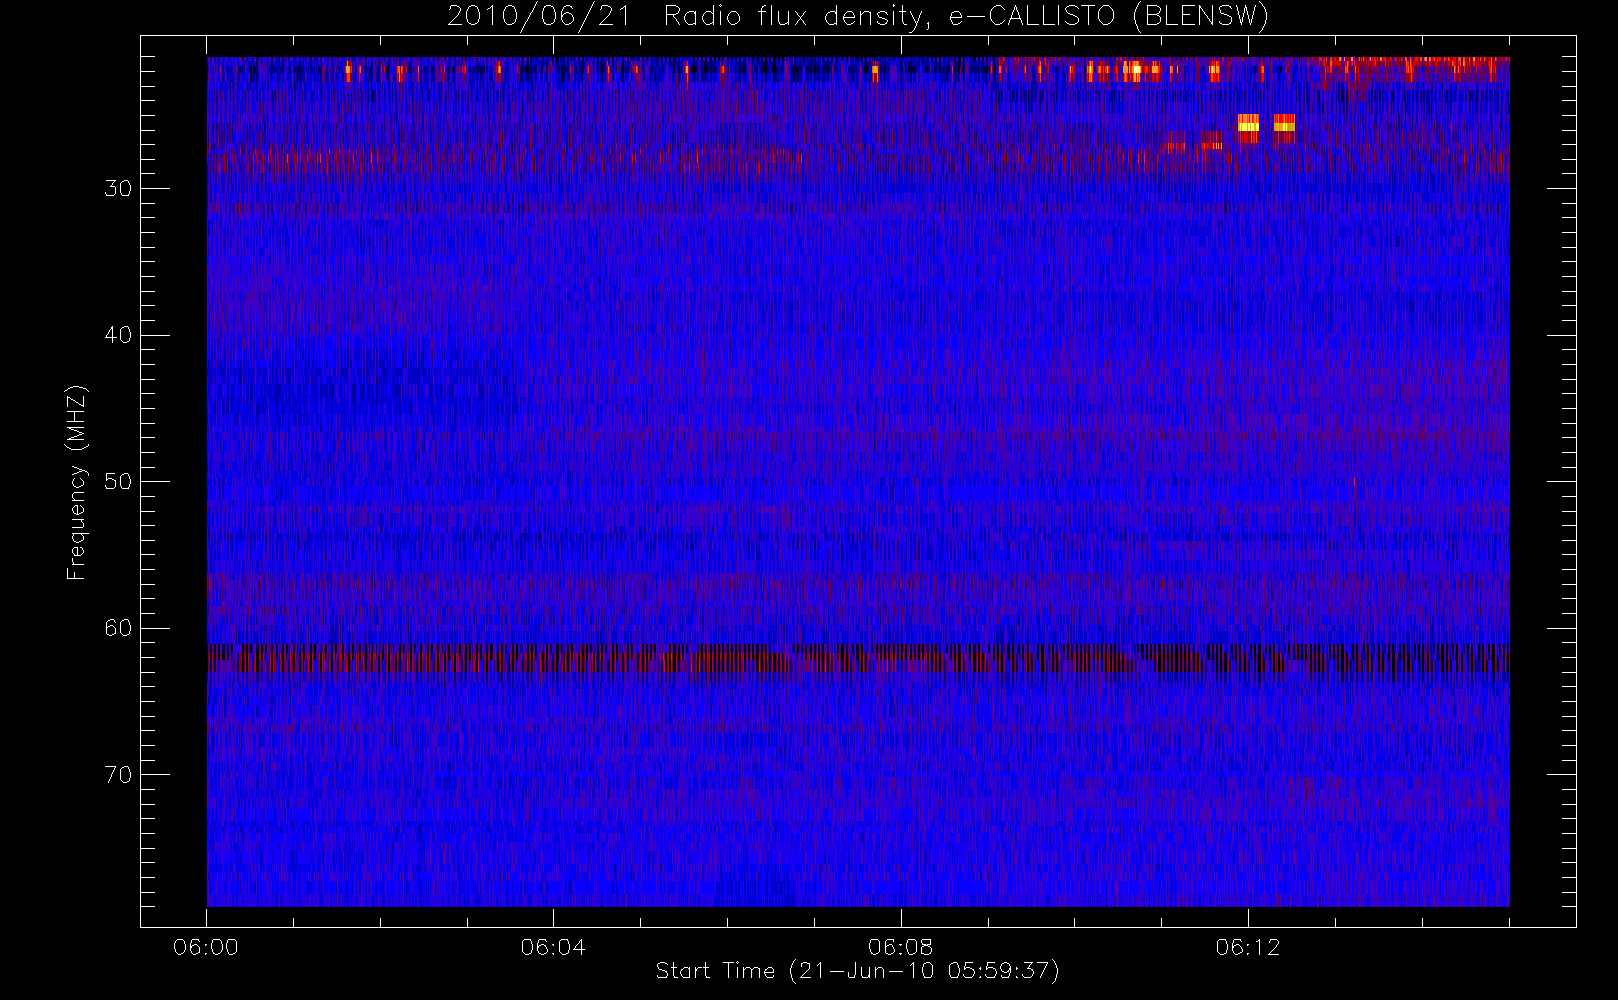Click the '06:12' time tick label
The image size is (1618, 1000).
pos(1248,947)
